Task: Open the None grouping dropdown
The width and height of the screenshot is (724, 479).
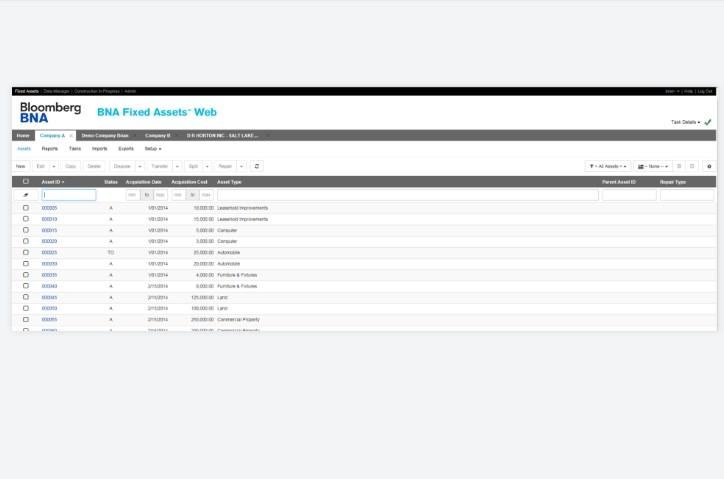Action: [653, 166]
